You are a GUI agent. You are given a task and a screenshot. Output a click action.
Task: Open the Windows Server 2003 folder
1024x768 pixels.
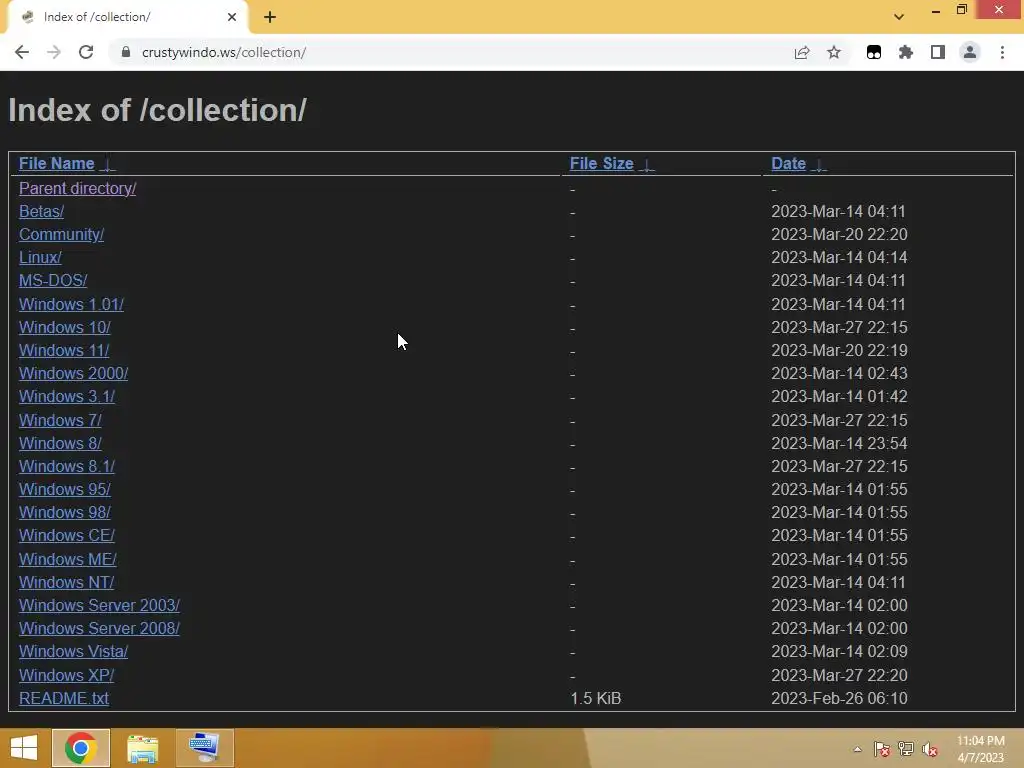[x=99, y=605]
